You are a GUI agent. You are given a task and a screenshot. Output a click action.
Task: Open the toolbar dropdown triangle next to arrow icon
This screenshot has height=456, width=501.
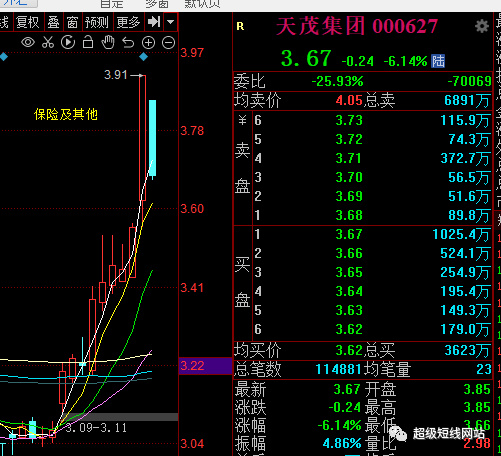point(171,22)
